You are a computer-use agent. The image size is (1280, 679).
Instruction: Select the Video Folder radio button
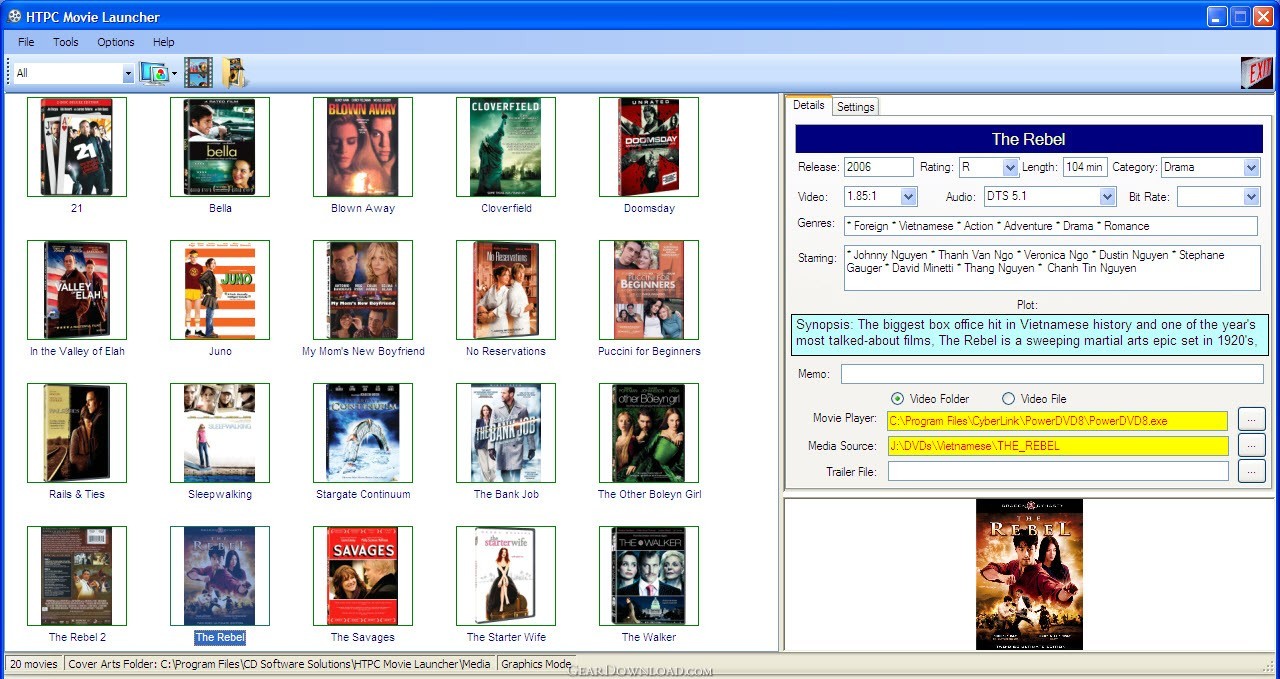[x=897, y=398]
